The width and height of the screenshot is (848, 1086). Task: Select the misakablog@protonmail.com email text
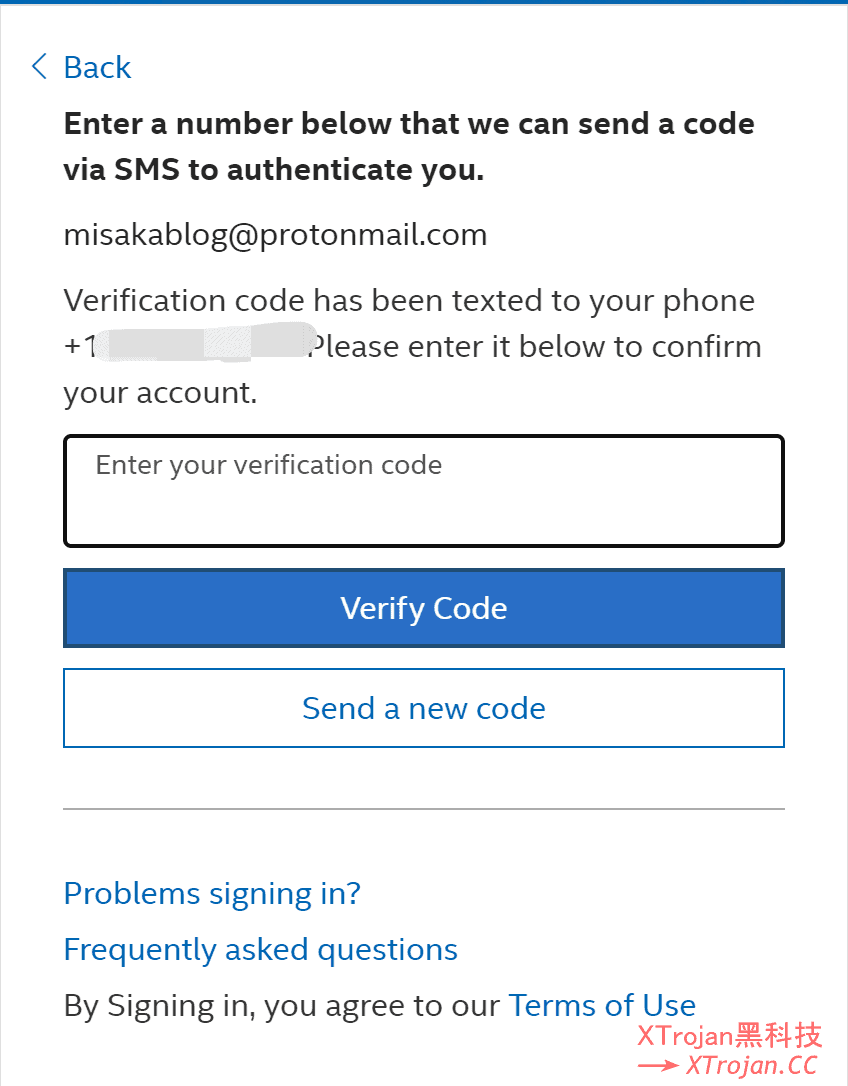point(275,235)
